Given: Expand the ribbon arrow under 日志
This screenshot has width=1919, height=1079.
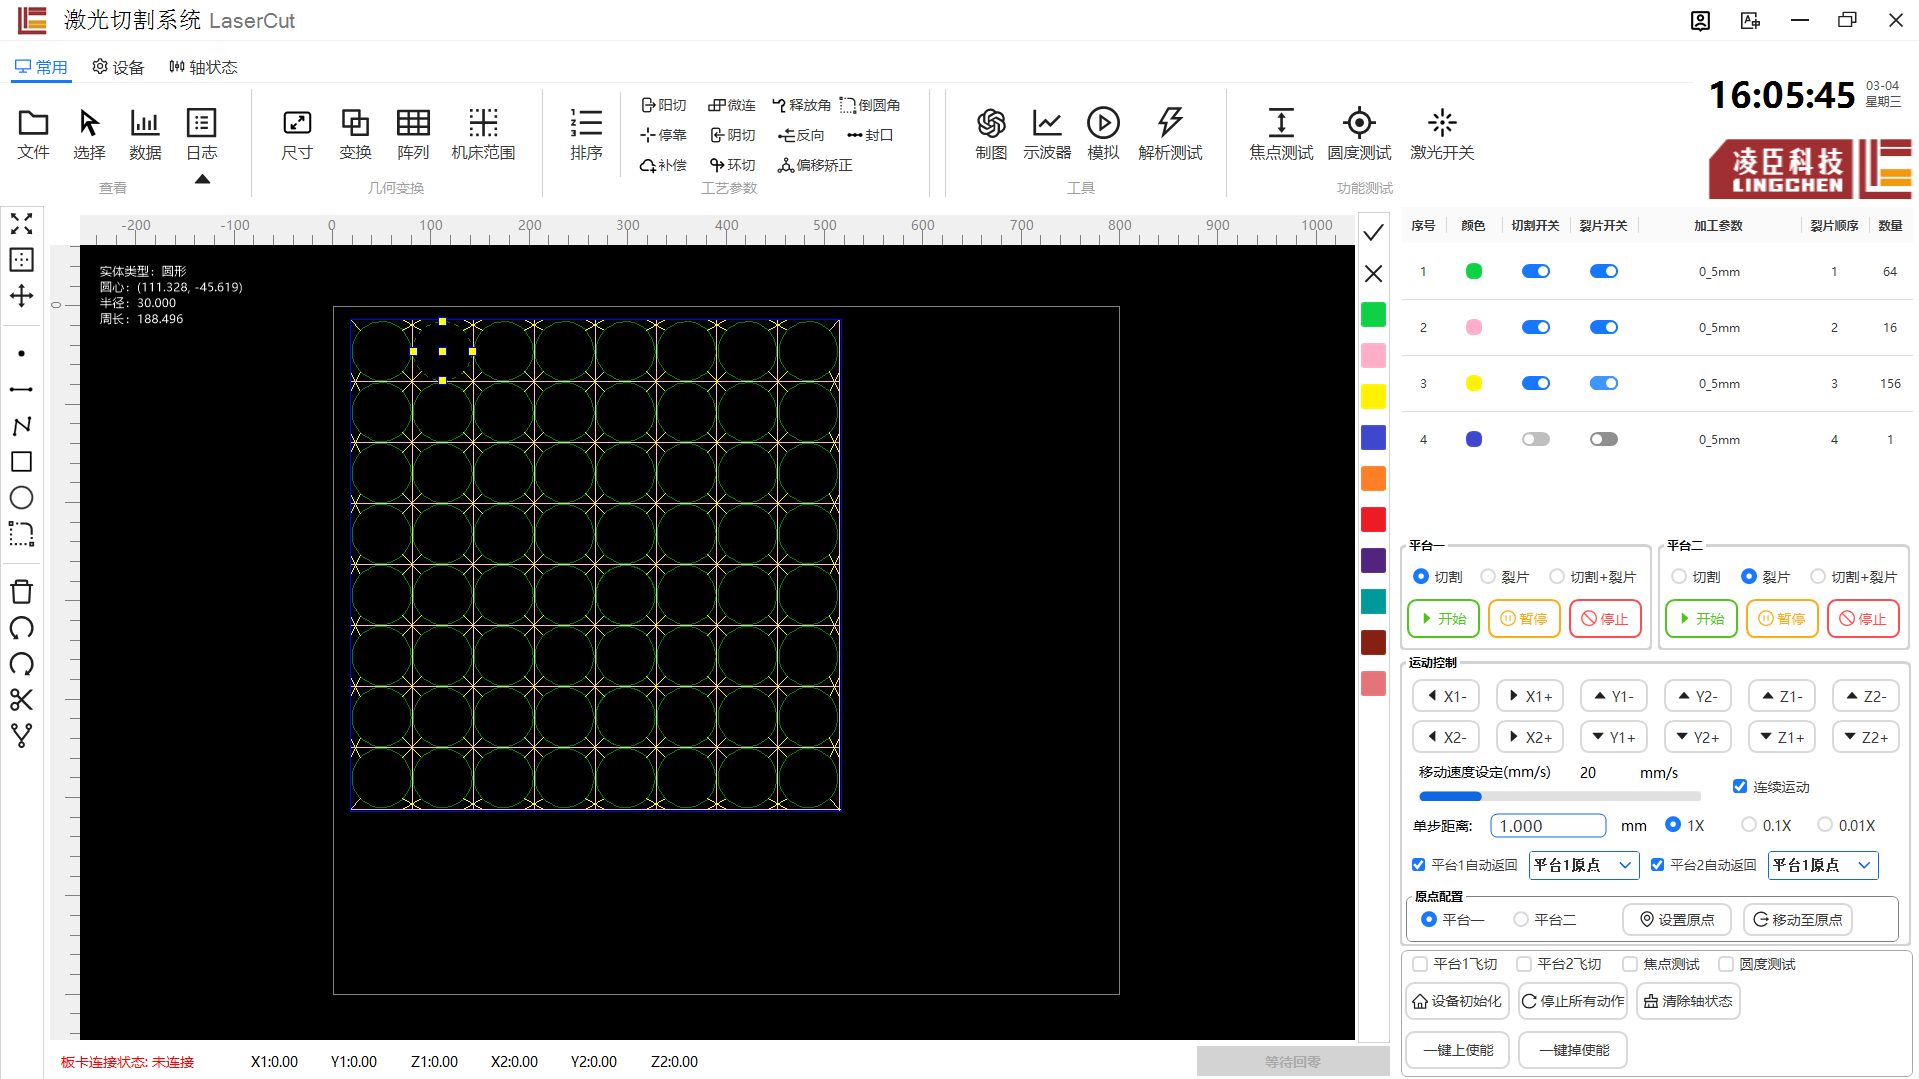Looking at the screenshot, I should (x=202, y=179).
